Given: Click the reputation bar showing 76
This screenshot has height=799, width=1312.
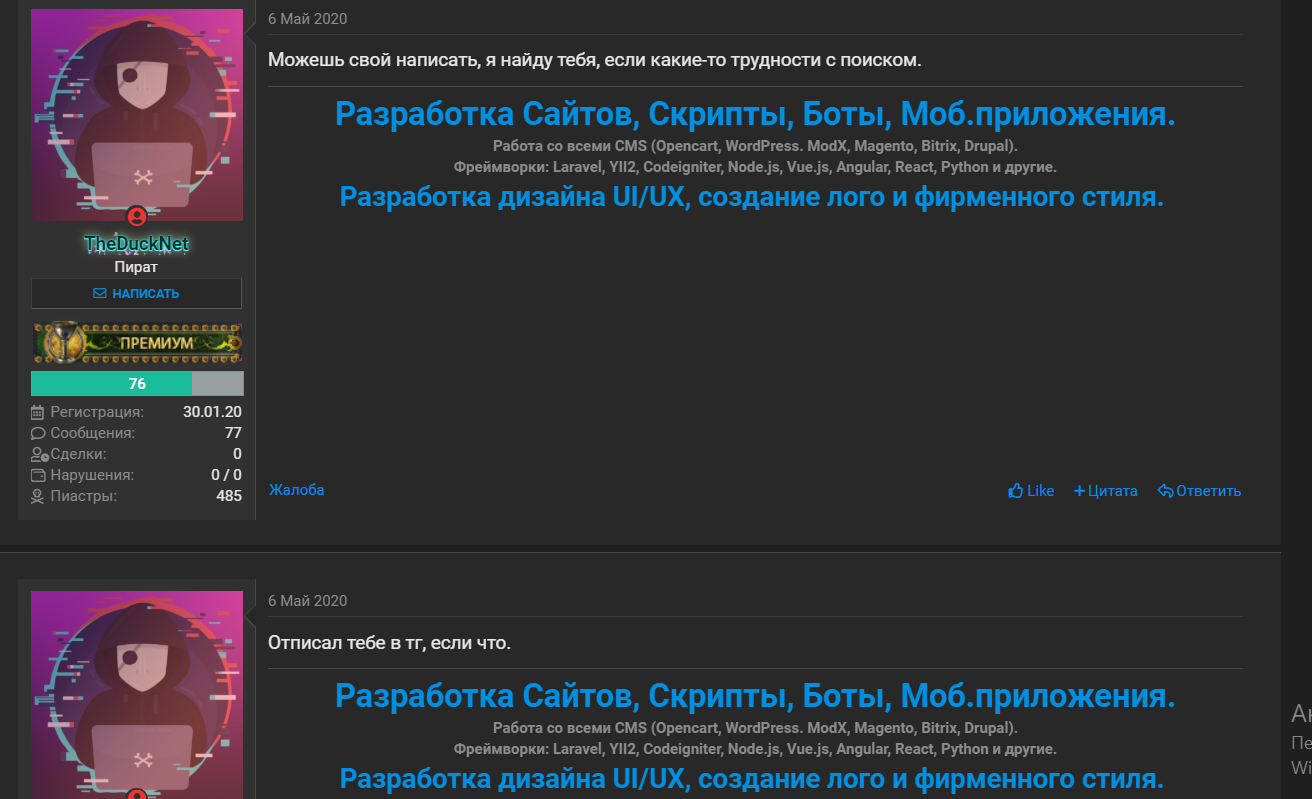Looking at the screenshot, I should click(137, 384).
